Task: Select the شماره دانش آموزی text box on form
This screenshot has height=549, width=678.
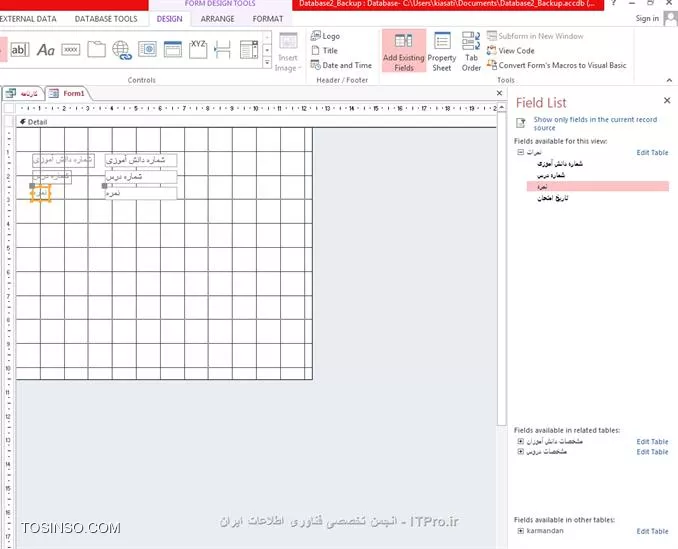Action: pyautogui.click(x=141, y=160)
